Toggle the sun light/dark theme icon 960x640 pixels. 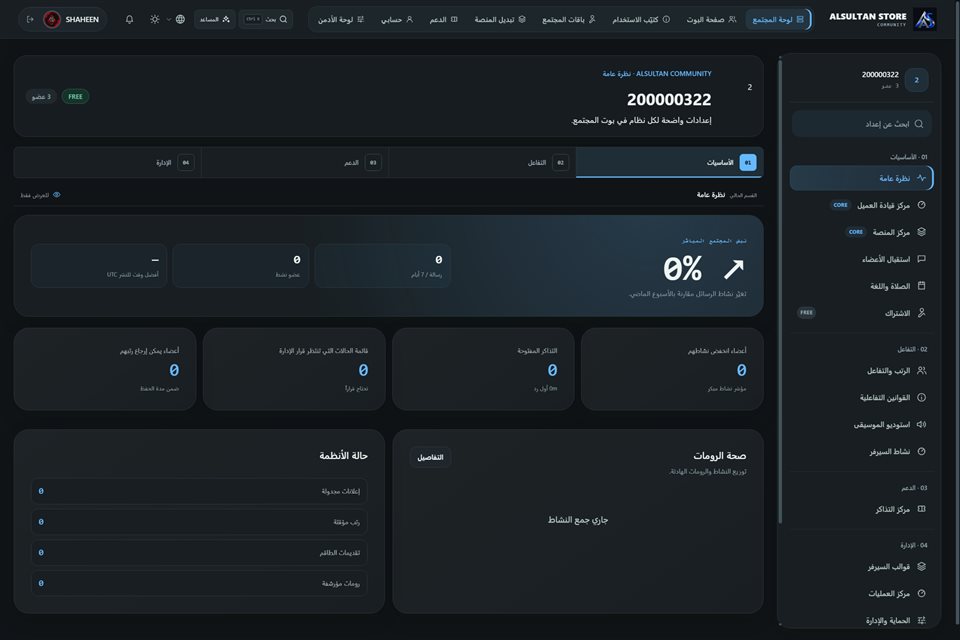[155, 20]
